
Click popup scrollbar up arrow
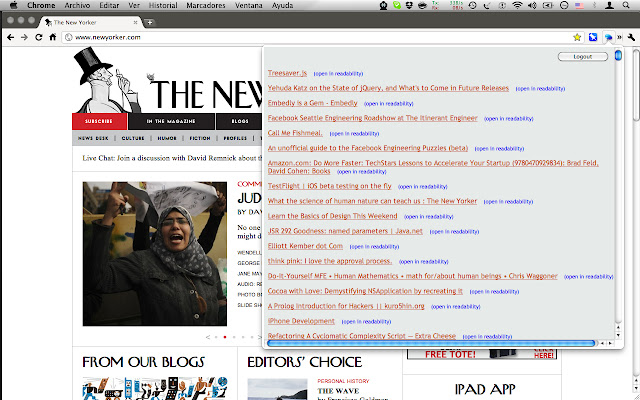coord(618,328)
